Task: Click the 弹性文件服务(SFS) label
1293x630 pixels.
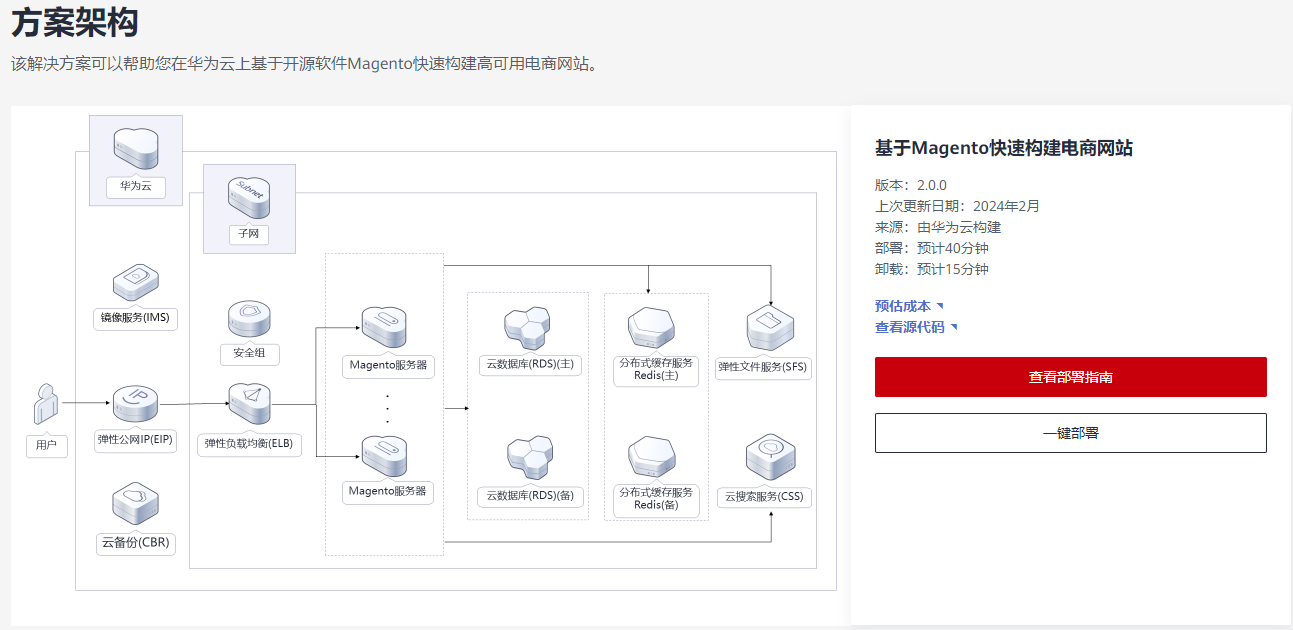Action: pyautogui.click(x=762, y=367)
